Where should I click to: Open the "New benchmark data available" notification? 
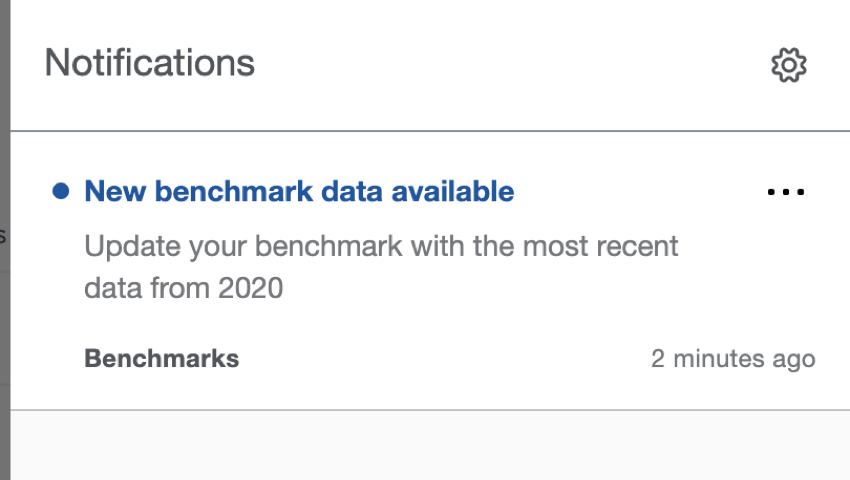299,191
